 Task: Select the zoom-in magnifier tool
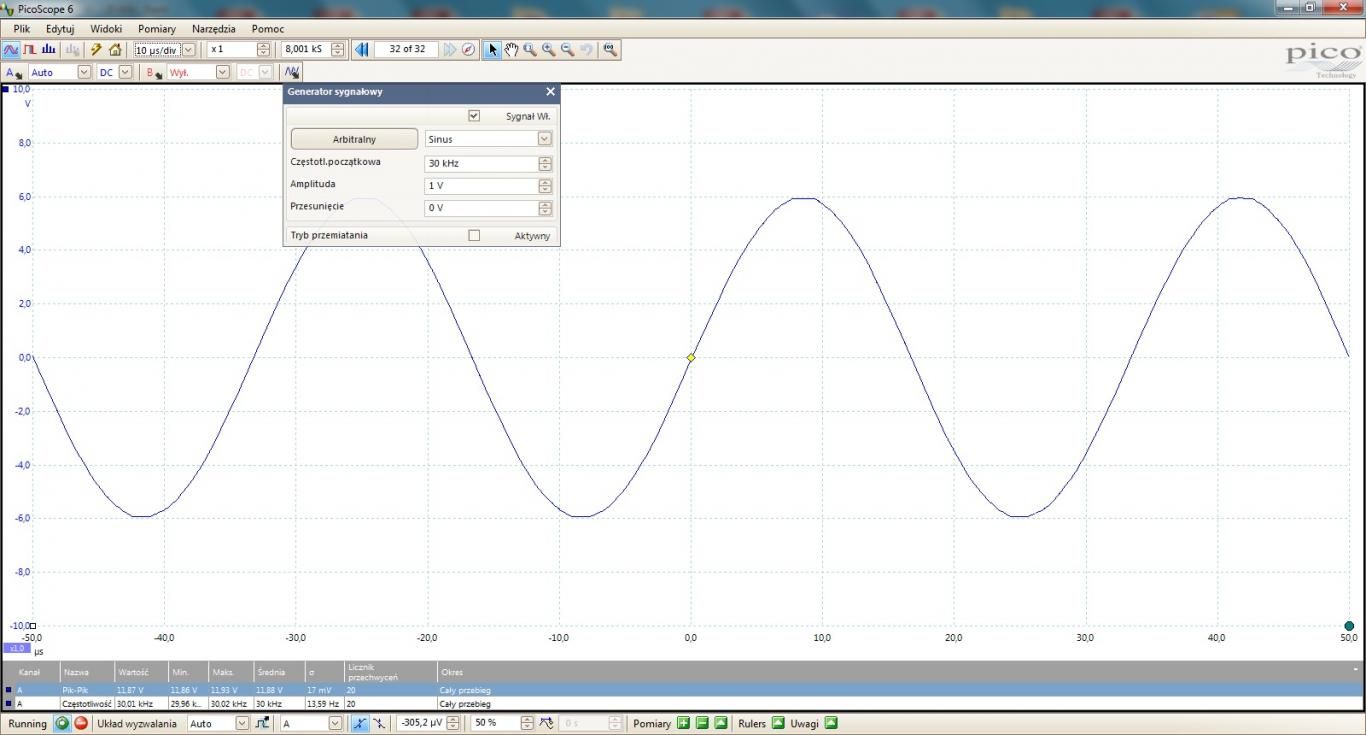point(548,49)
